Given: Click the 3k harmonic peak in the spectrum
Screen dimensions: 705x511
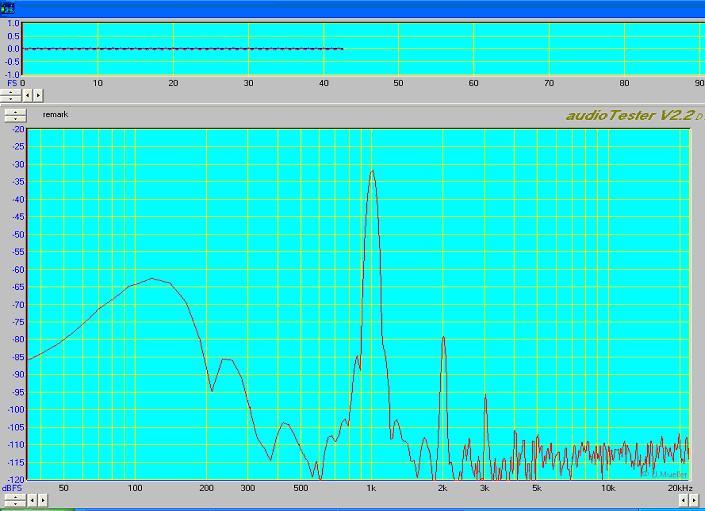Looking at the screenshot, I should click(486, 395).
